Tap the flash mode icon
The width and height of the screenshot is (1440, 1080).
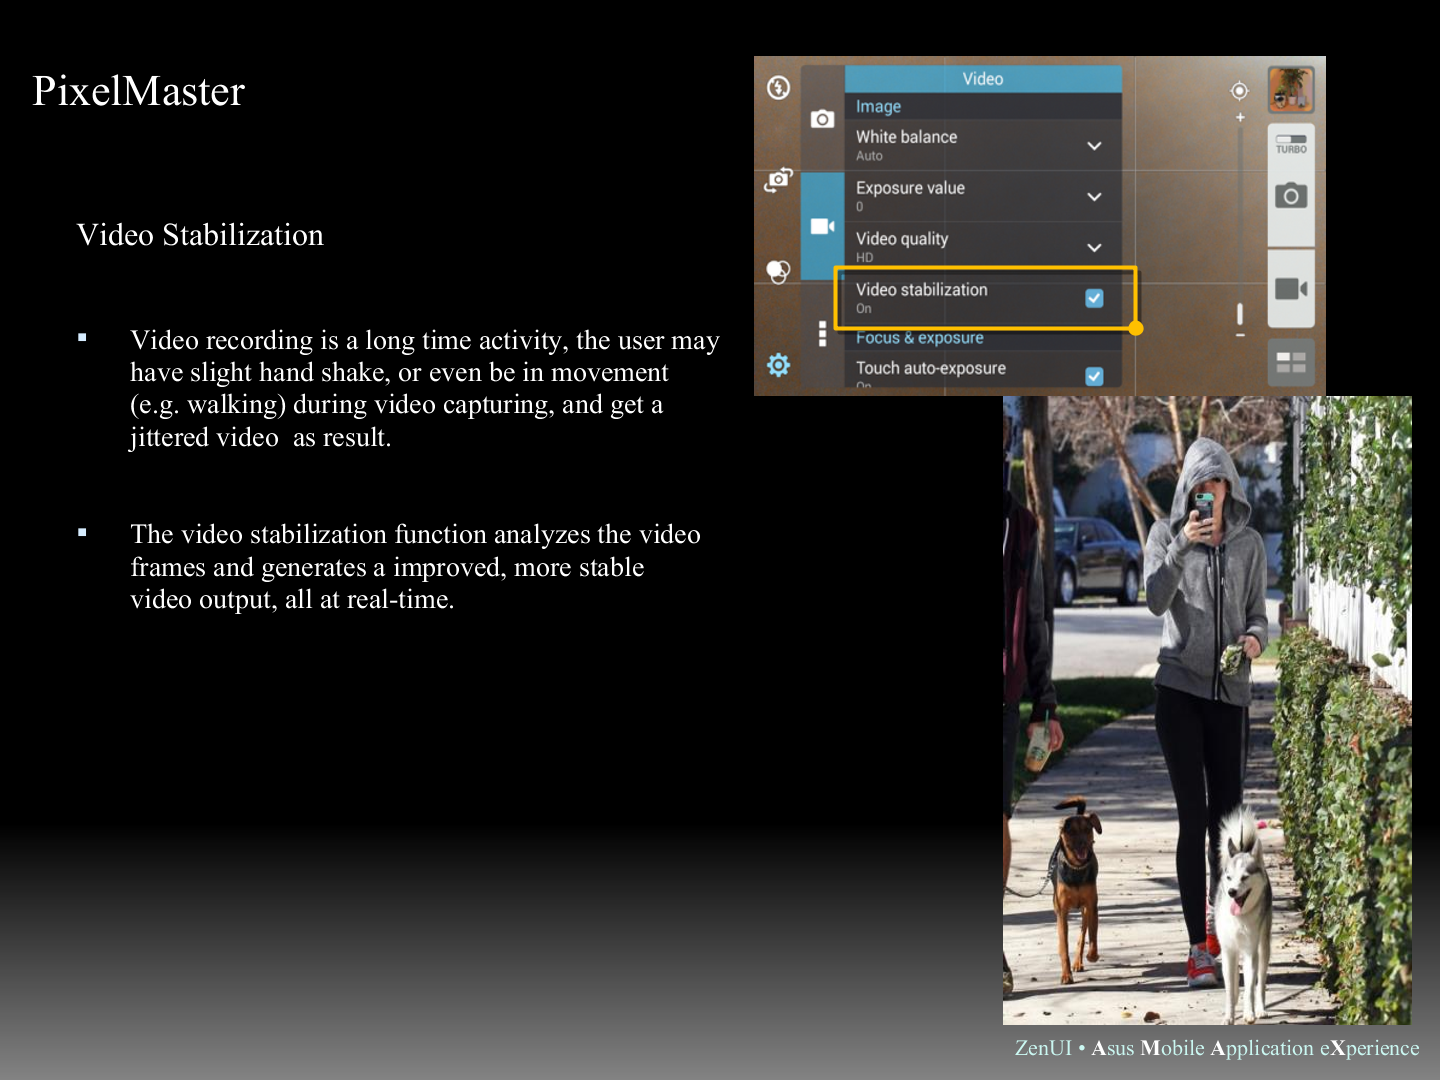(x=778, y=88)
